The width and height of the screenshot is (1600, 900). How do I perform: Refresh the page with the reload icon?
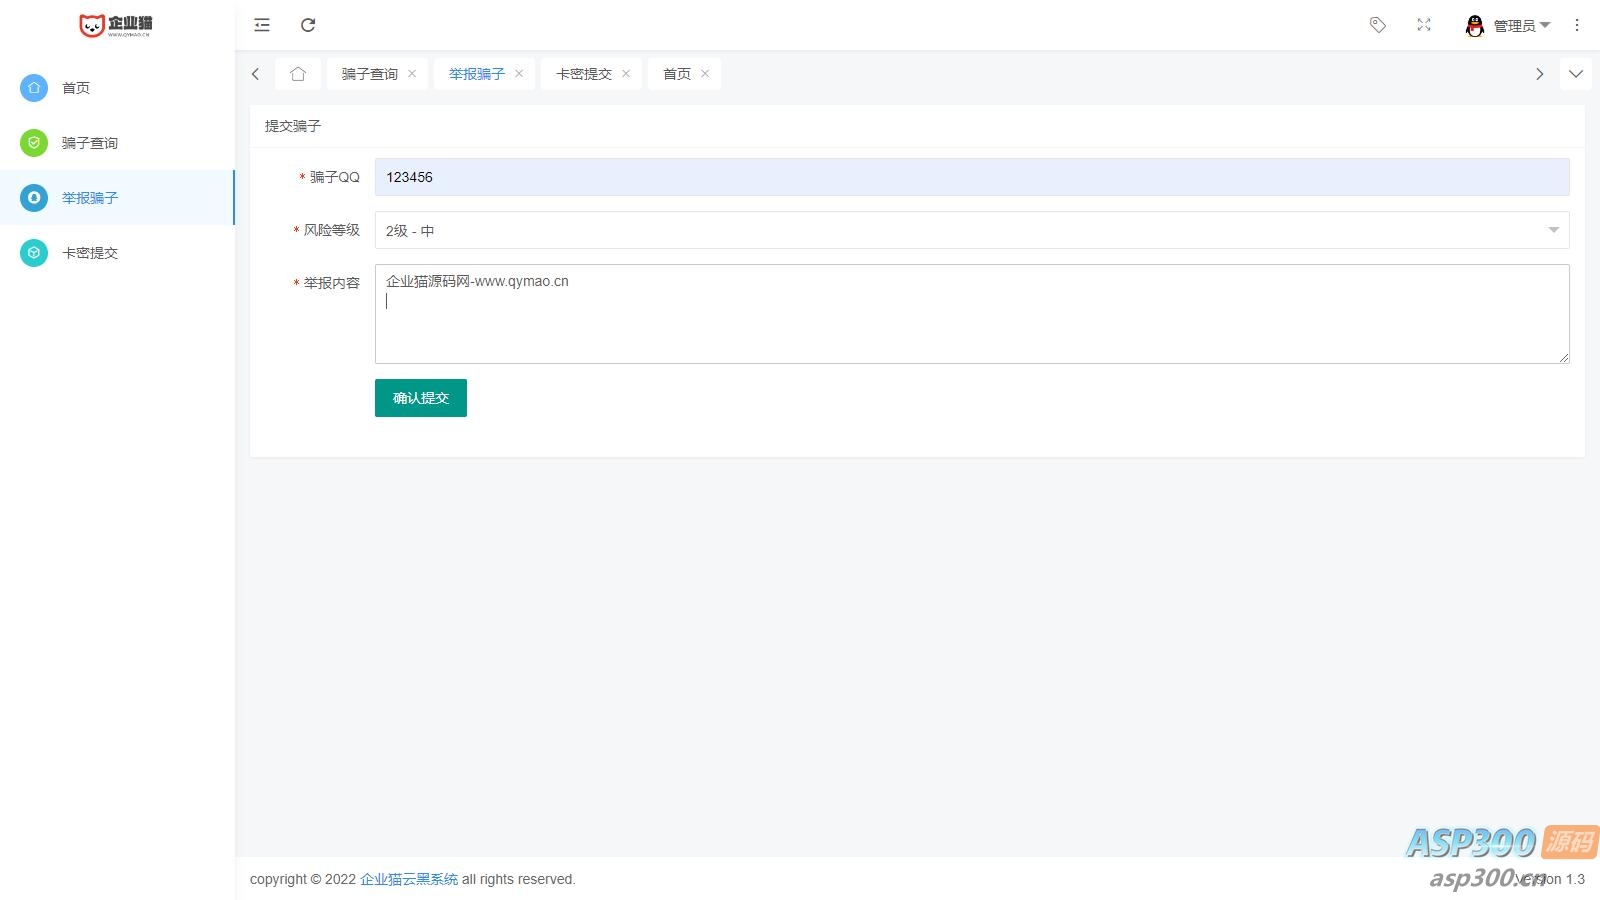(308, 25)
